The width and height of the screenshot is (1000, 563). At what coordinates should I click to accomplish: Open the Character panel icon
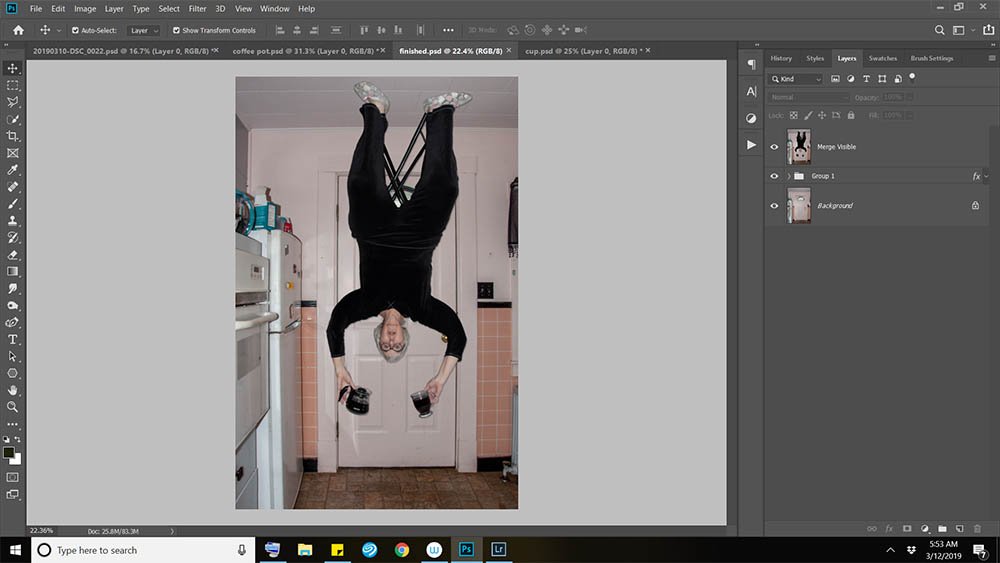coord(751,91)
